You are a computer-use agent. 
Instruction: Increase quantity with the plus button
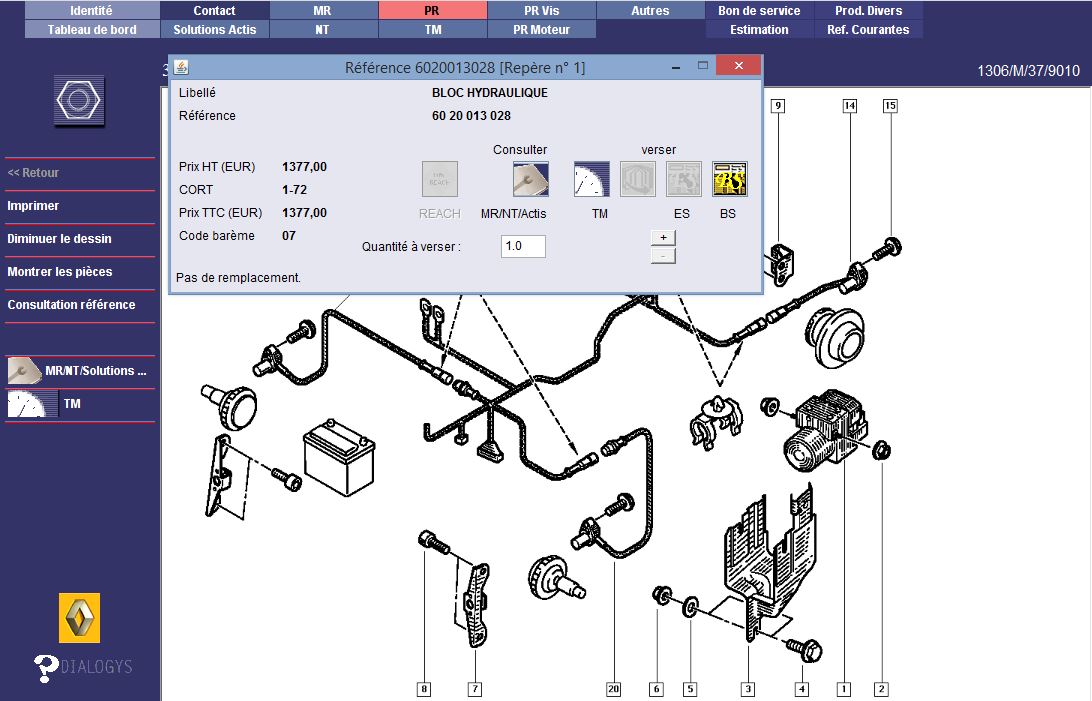[x=662, y=238]
